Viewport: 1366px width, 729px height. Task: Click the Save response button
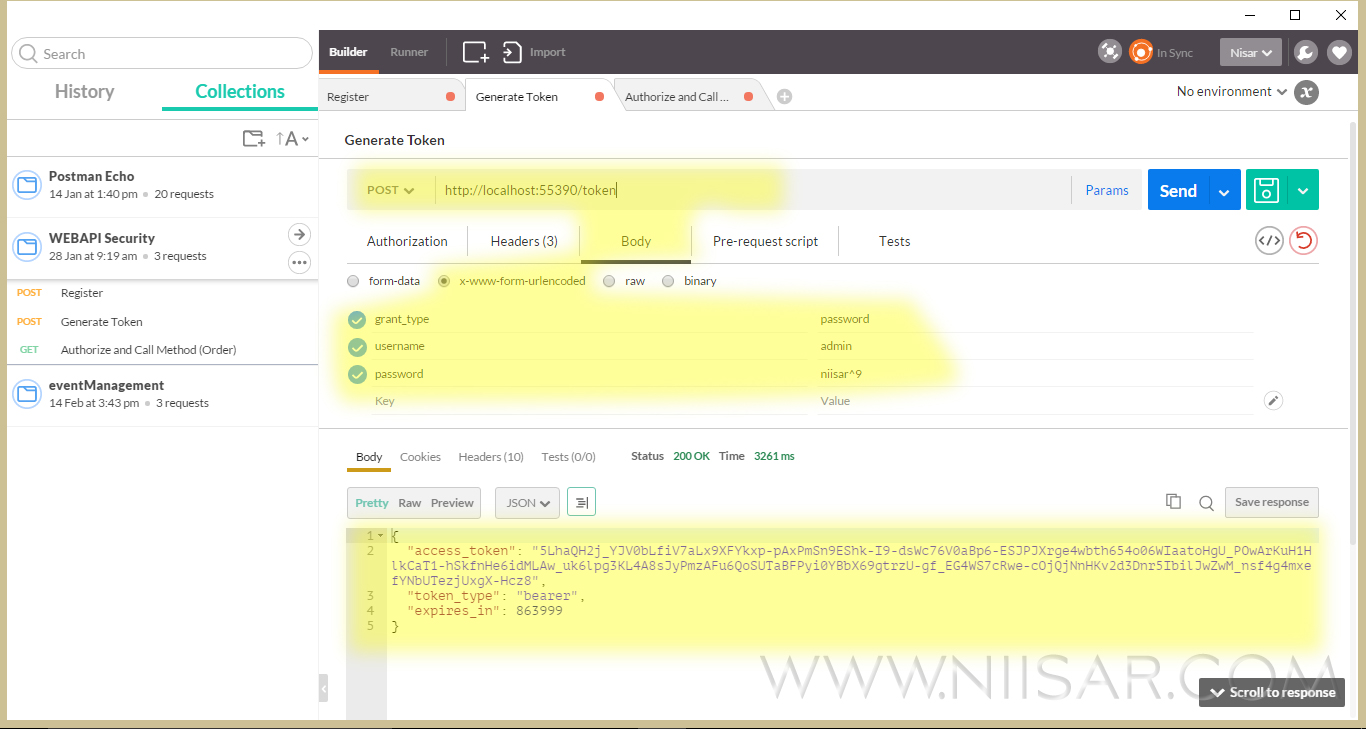[x=1272, y=502]
